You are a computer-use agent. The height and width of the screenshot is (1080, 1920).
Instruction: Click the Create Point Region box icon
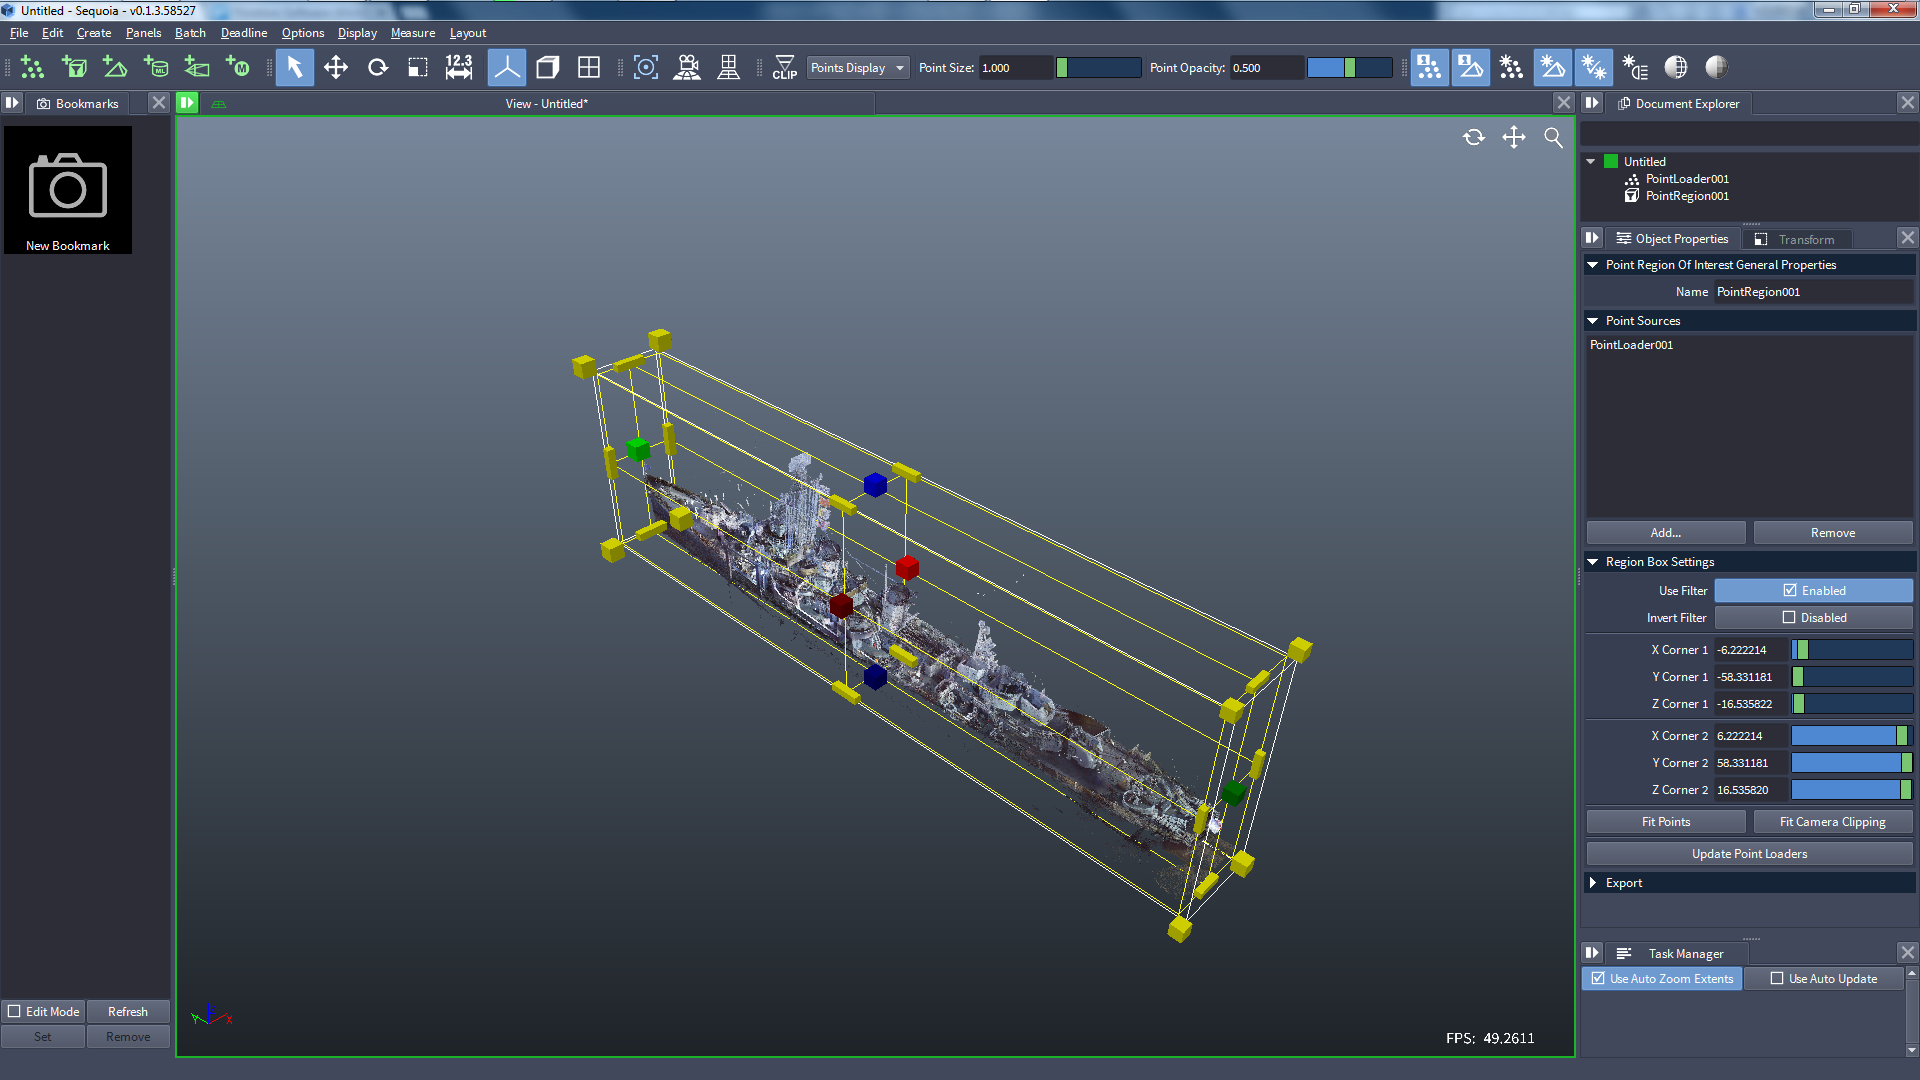[x=74, y=67]
